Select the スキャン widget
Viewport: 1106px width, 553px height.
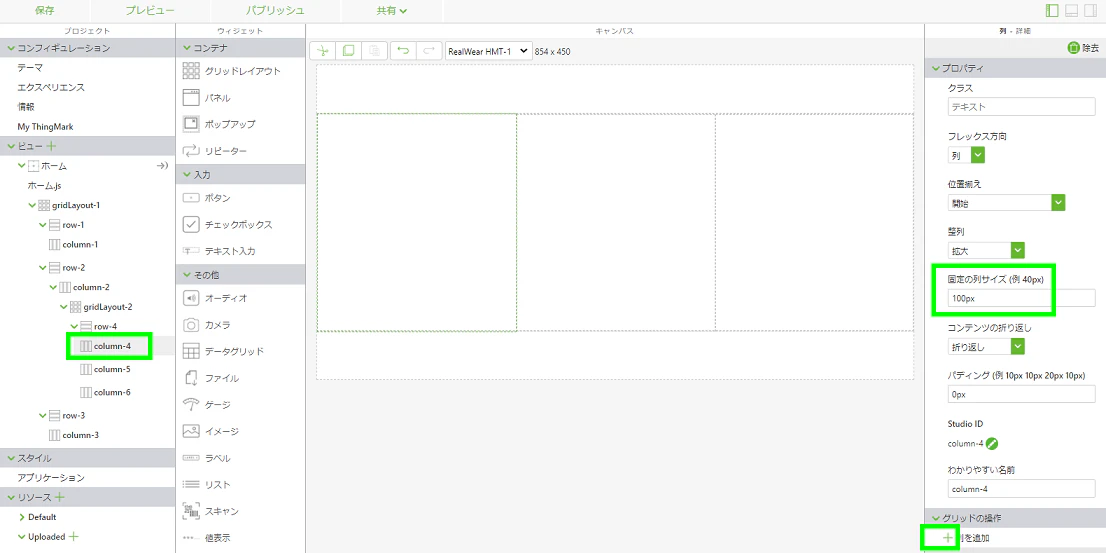pos(210,511)
